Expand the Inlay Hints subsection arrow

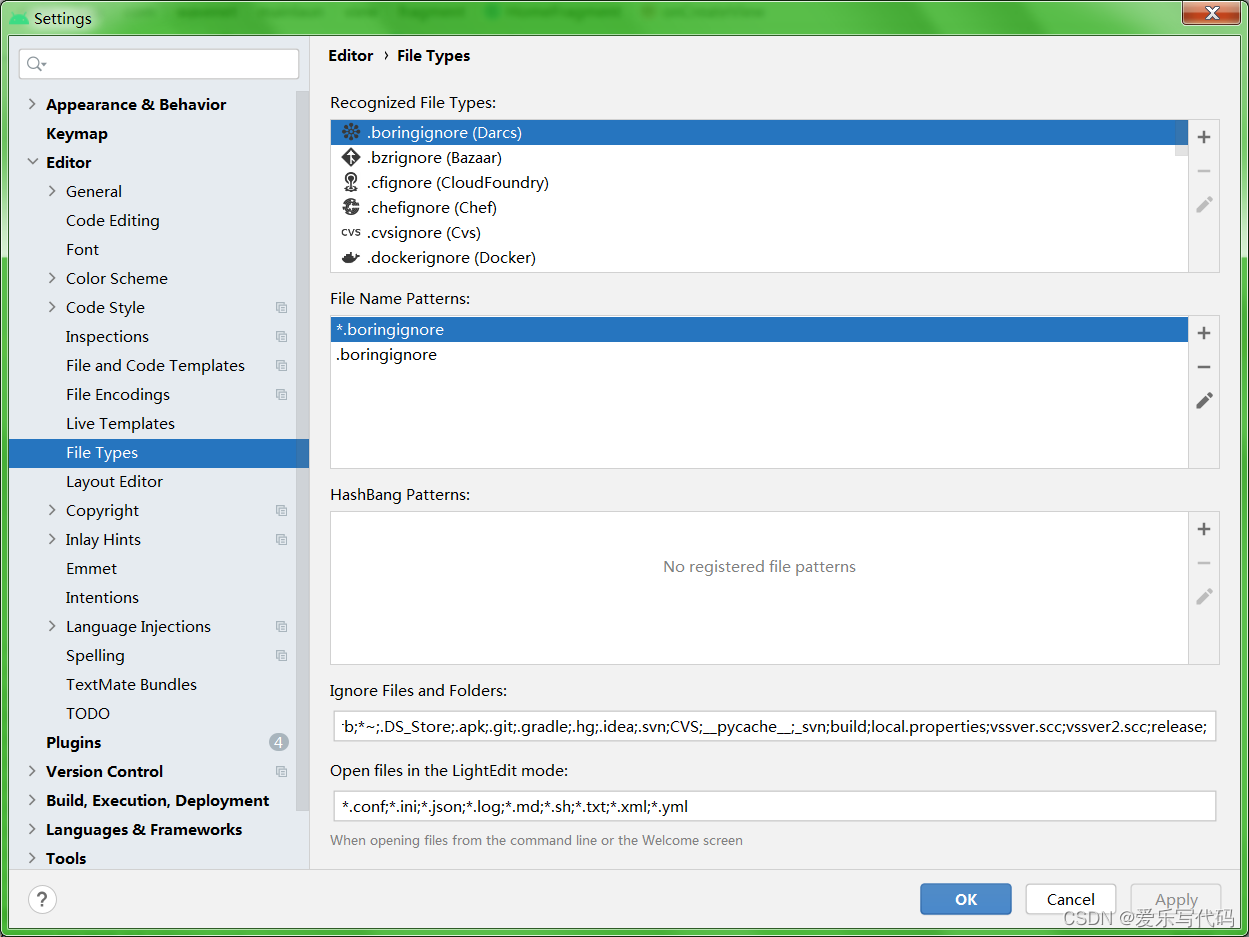(x=52, y=539)
